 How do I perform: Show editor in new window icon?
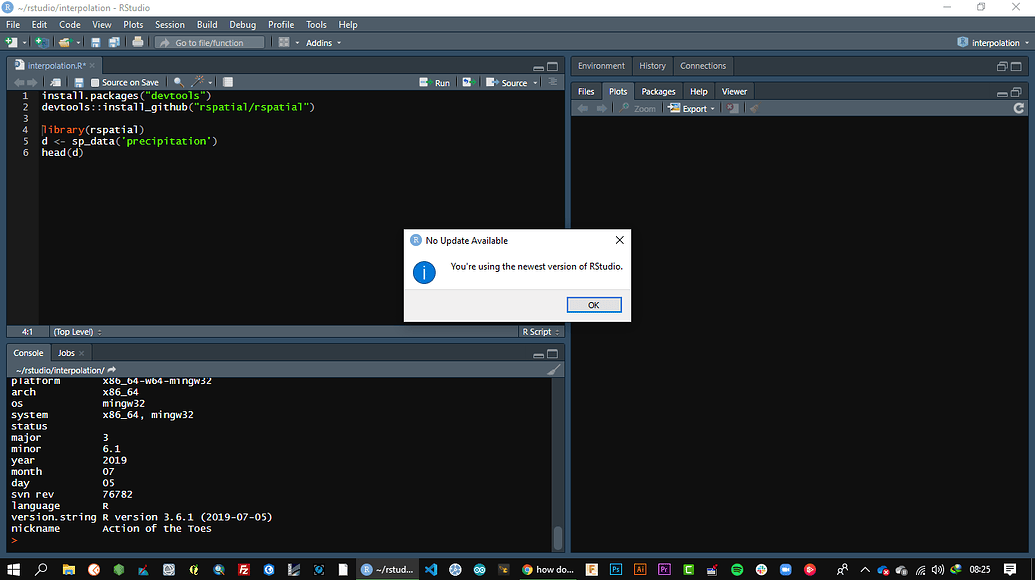pos(55,82)
